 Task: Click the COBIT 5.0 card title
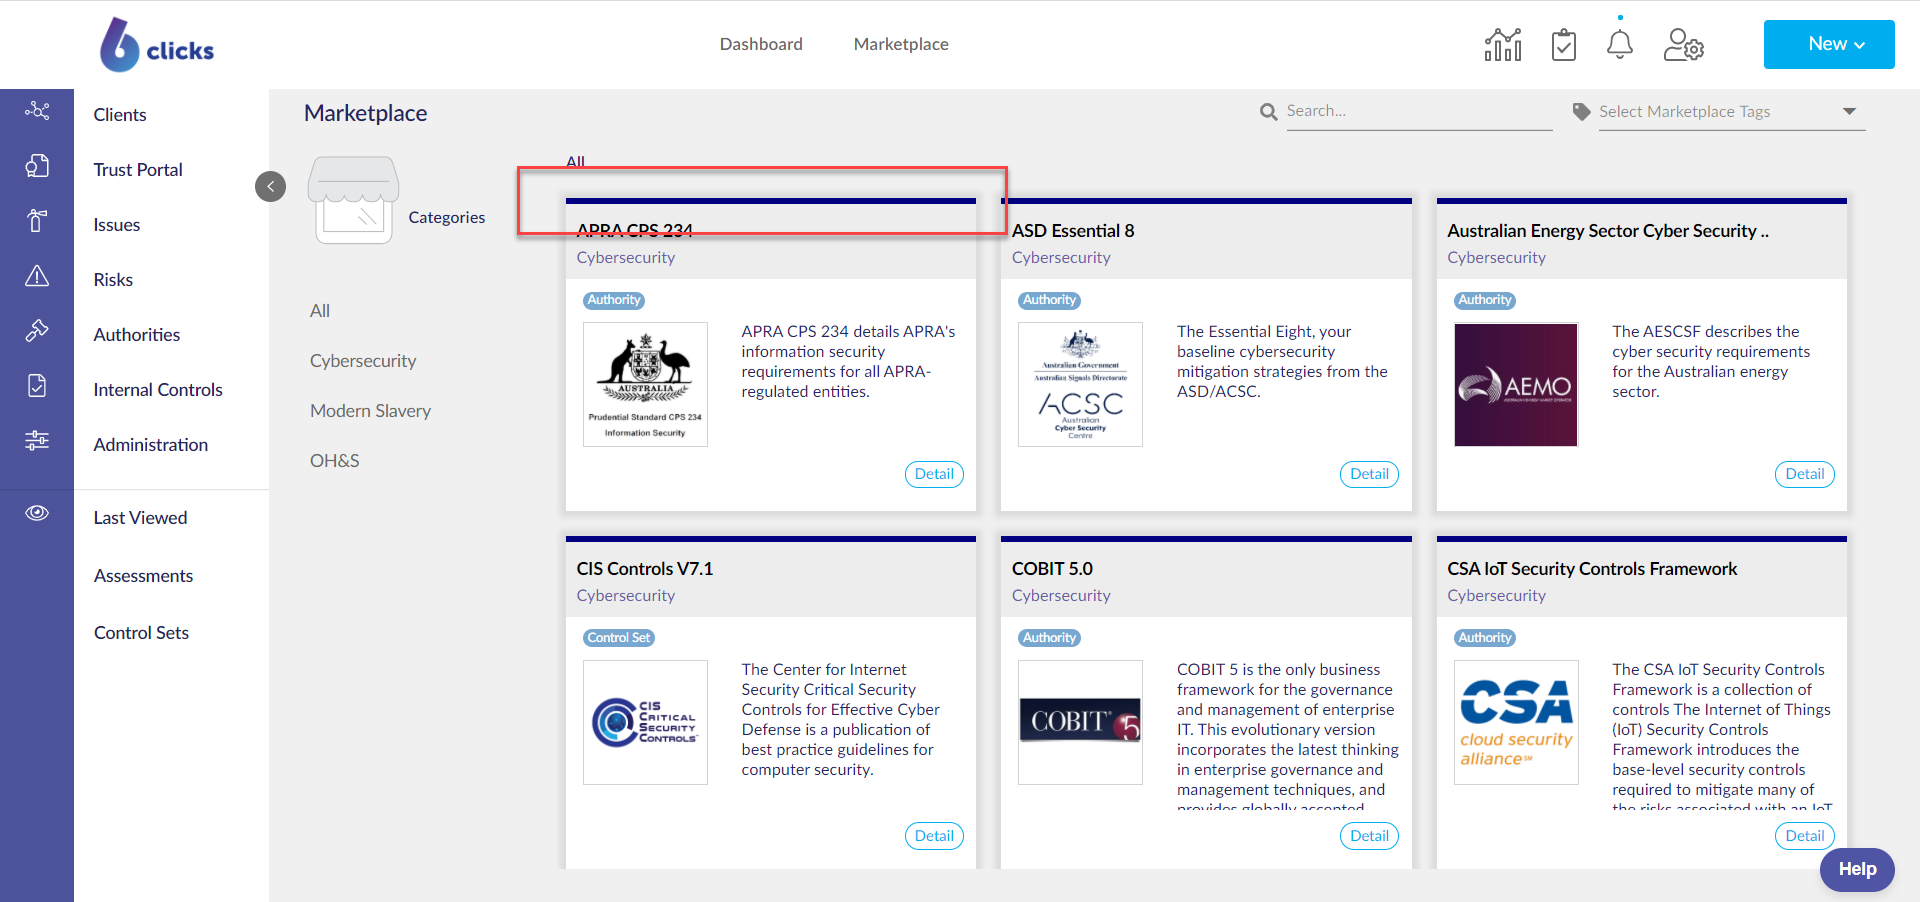coord(1052,569)
